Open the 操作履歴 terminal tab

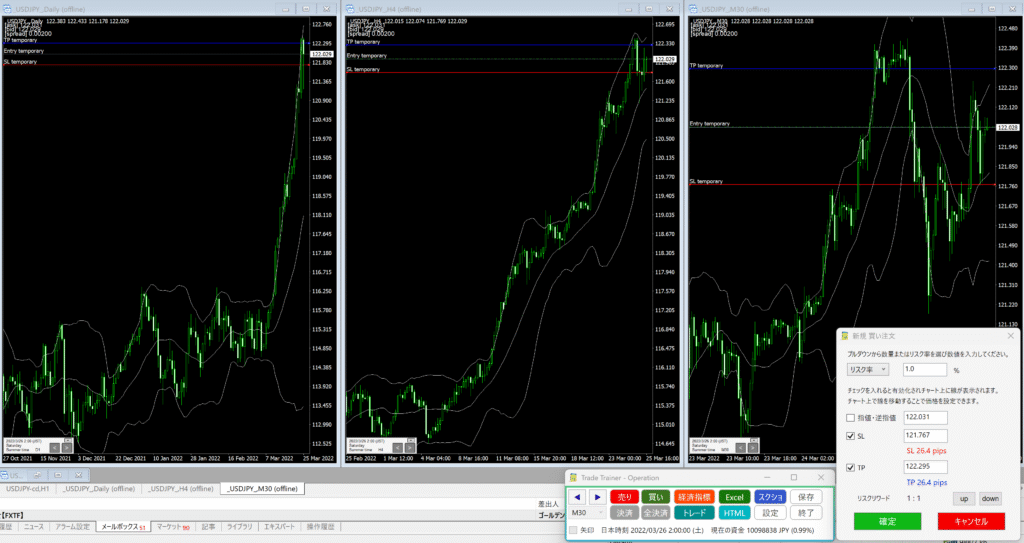click(x=321, y=527)
